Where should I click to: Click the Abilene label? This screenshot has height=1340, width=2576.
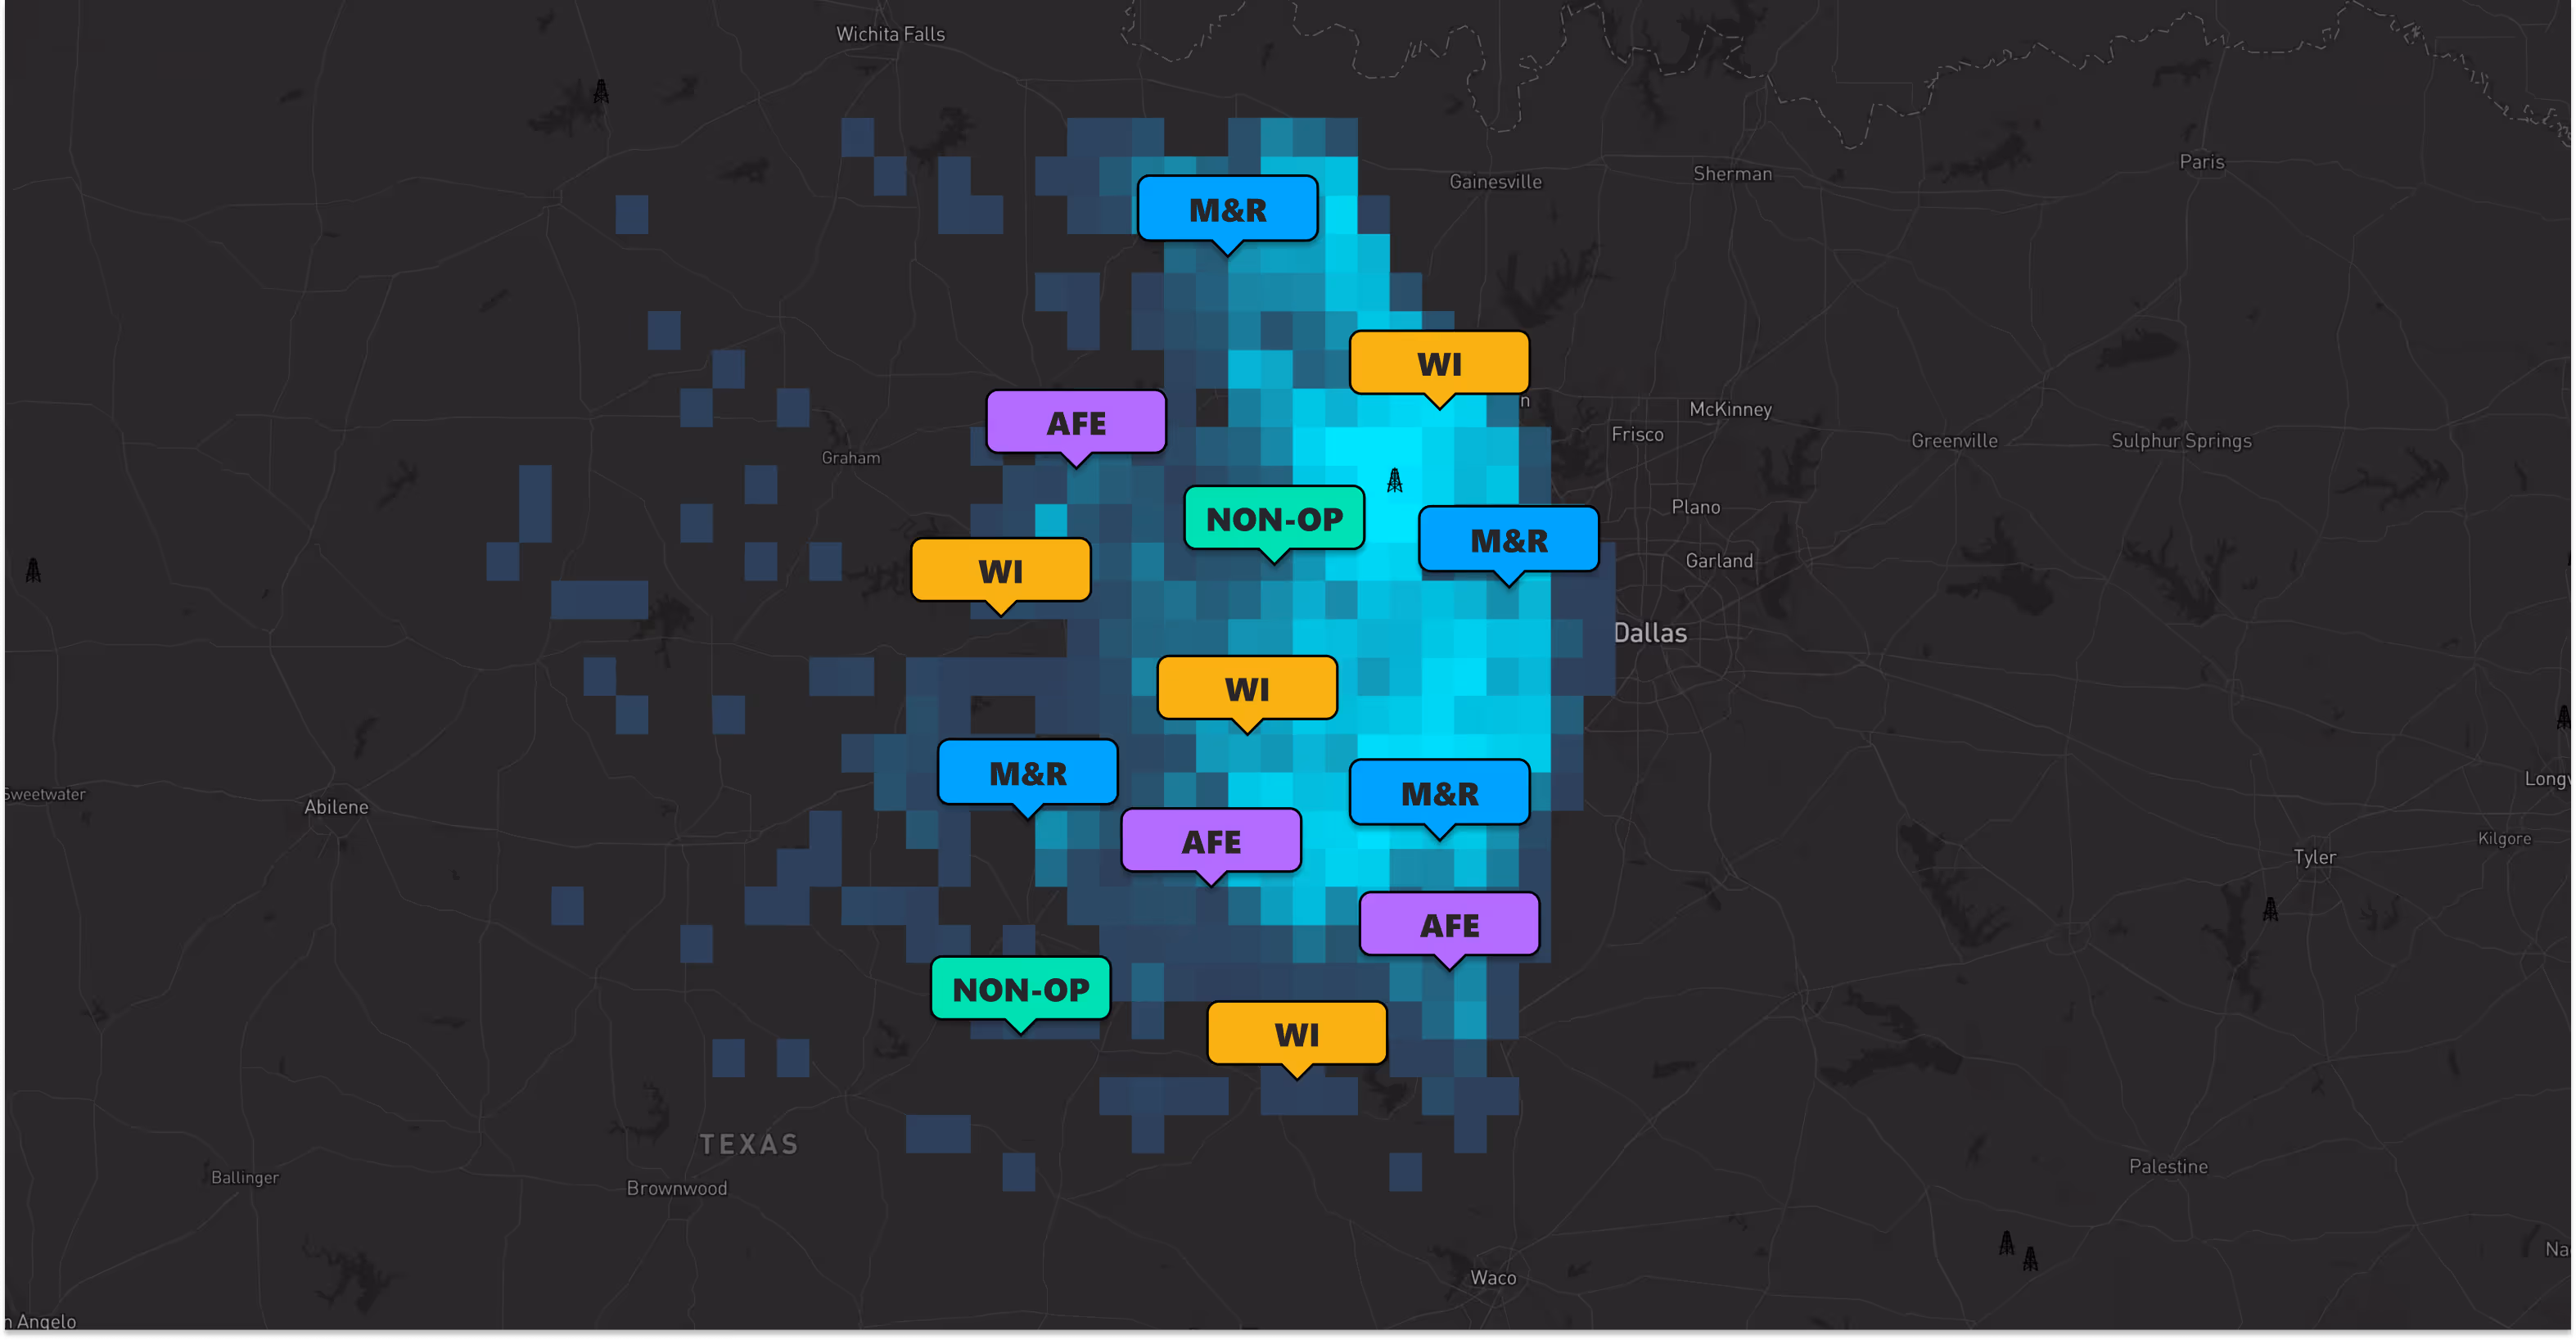(x=336, y=807)
